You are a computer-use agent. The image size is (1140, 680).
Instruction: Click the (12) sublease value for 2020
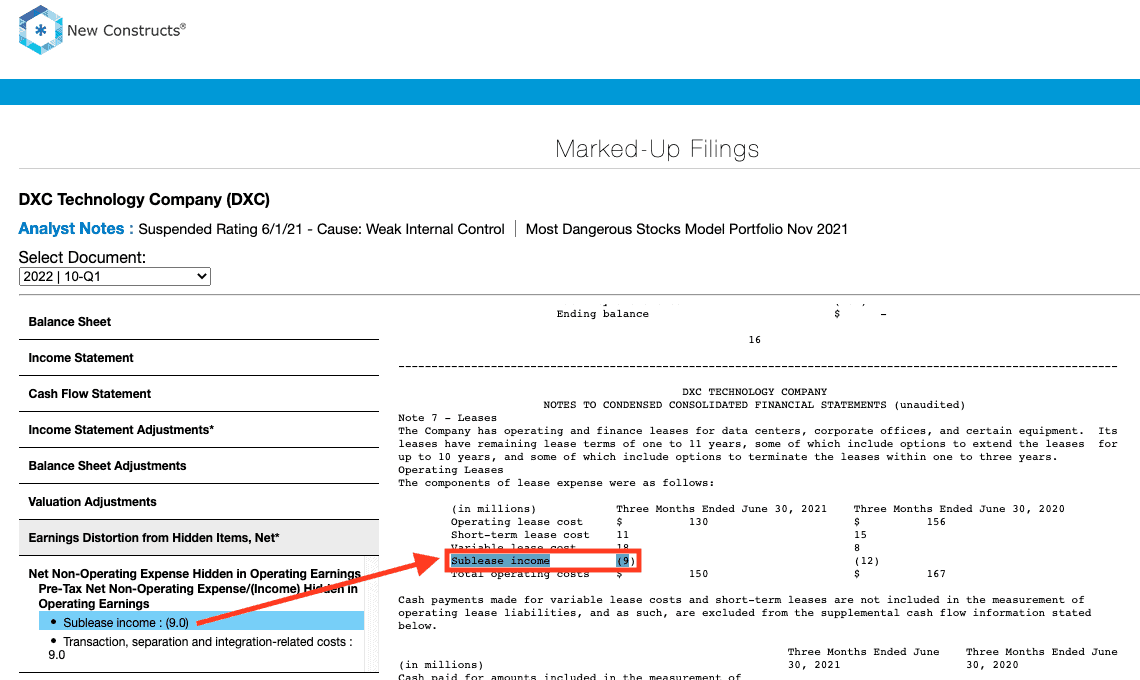[x=867, y=561]
